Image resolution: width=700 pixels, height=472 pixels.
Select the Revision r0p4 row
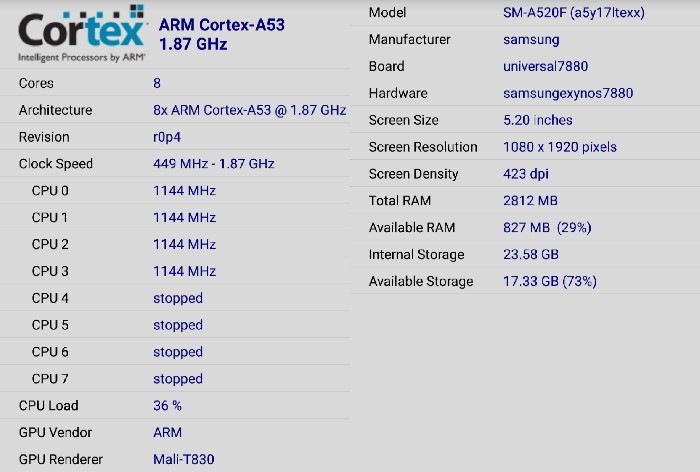point(175,137)
